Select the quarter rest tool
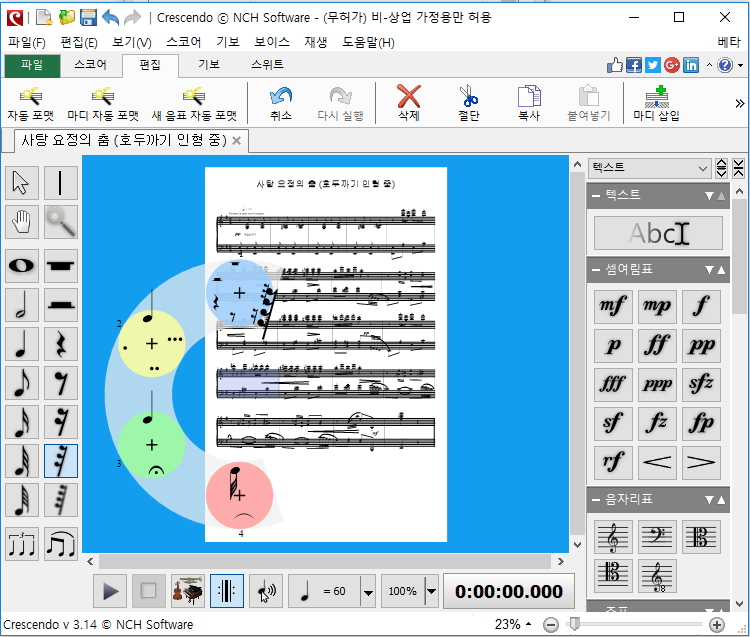 [x=61, y=344]
